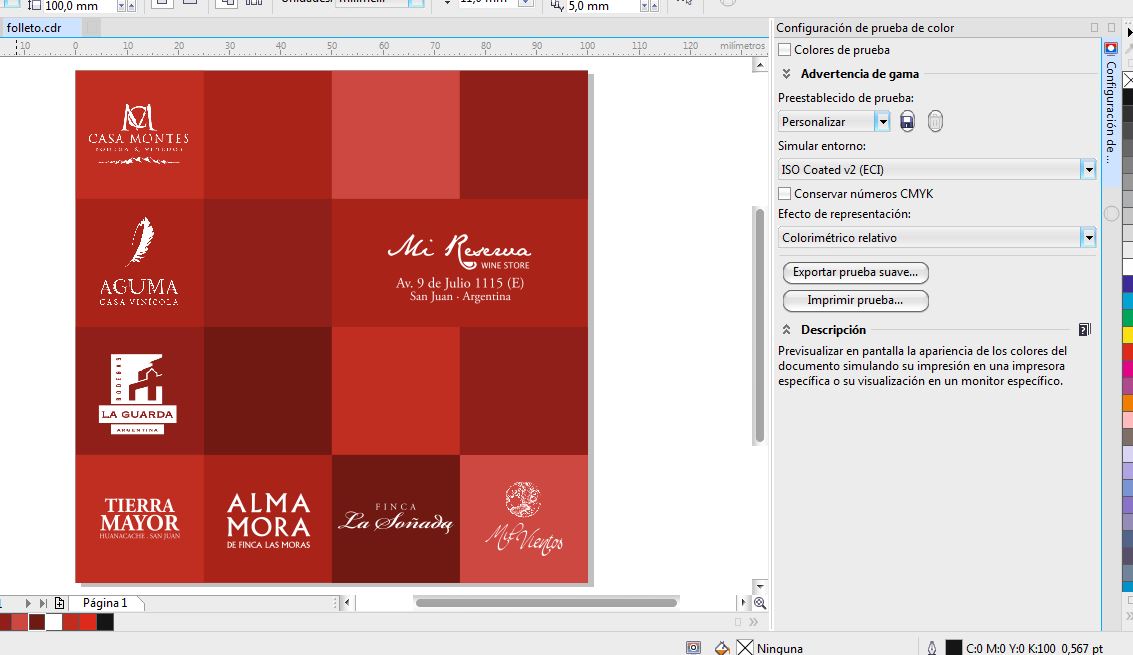The width and height of the screenshot is (1133, 655).
Task: Click the scroll down arrow of the vertical scrollbar
Action: click(759, 586)
